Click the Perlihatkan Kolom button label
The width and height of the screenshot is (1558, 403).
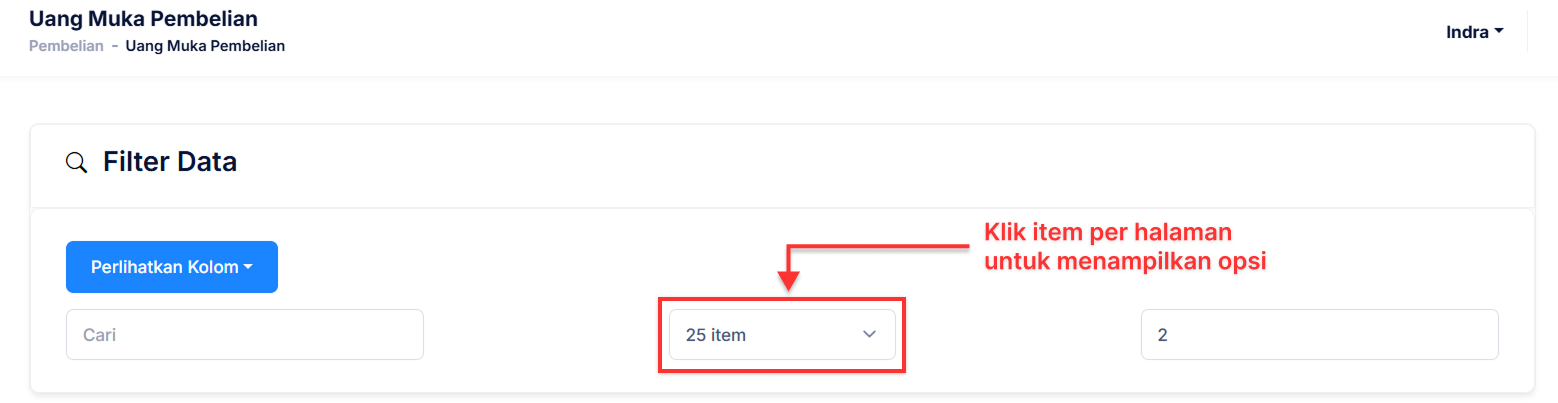coord(164,267)
